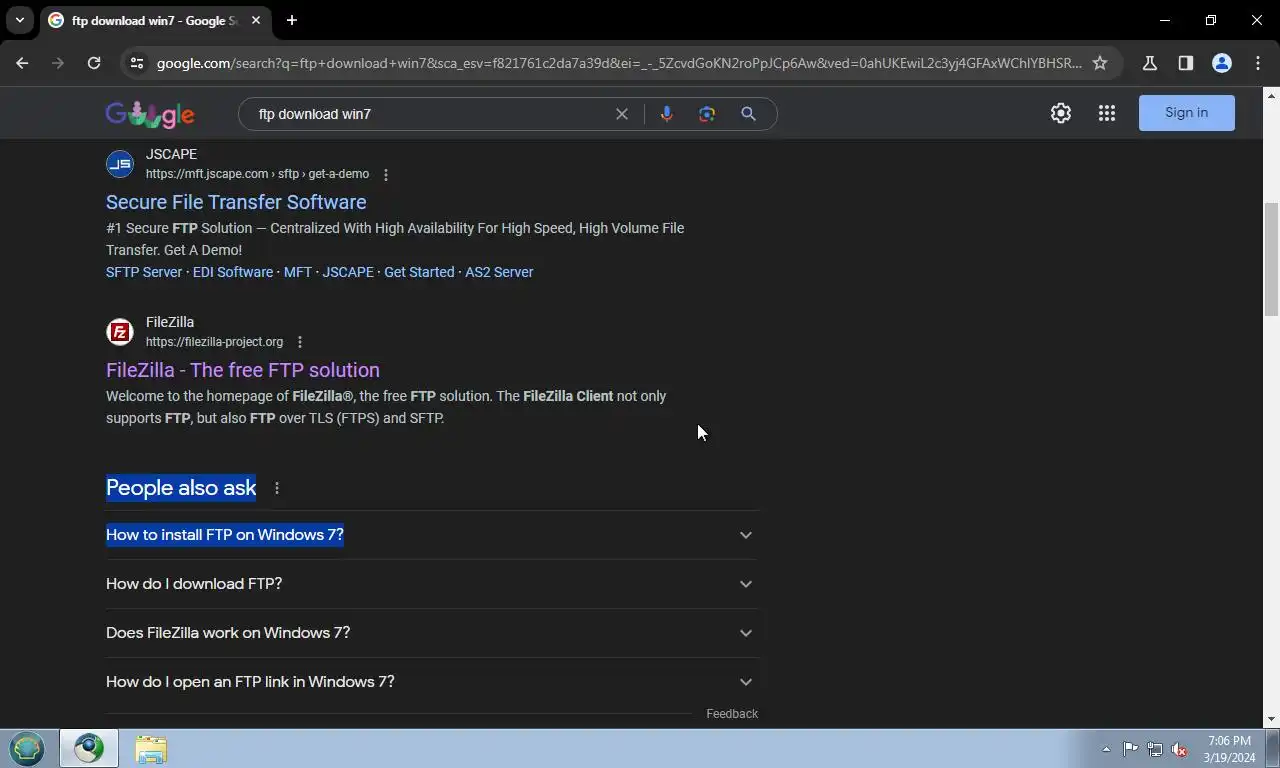Click the Google logo
1280x768 pixels.
tap(150, 114)
